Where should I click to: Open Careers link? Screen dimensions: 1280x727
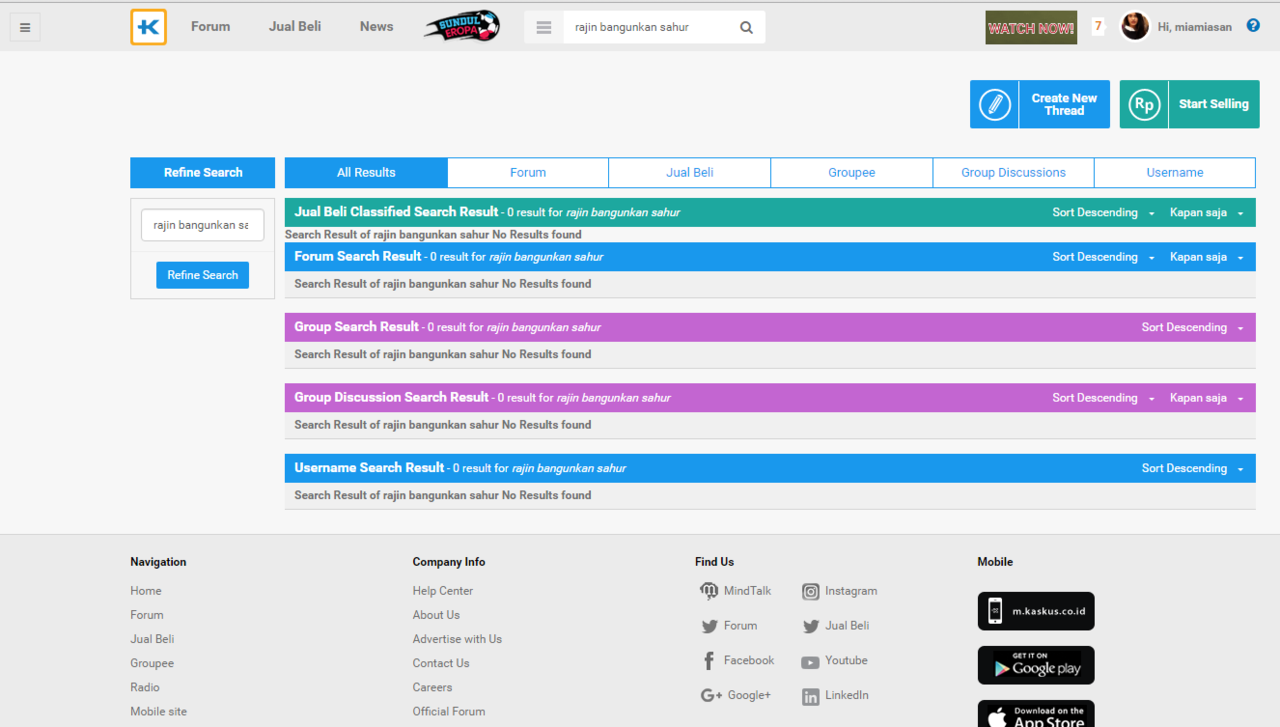[433, 687]
